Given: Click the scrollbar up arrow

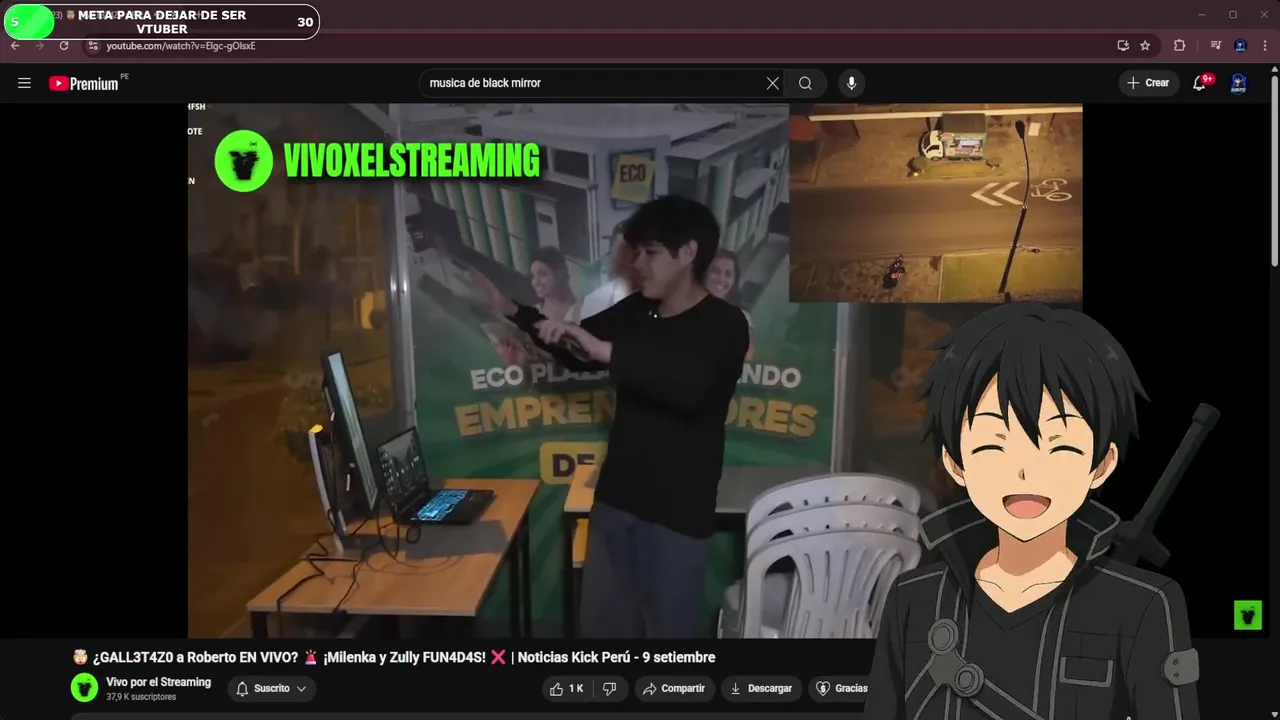Looking at the screenshot, I should 1274,69.
